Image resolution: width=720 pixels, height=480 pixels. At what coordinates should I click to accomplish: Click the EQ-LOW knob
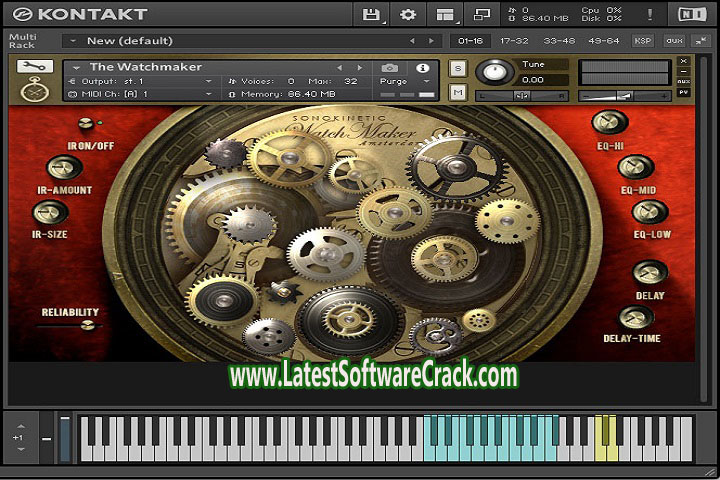pos(650,212)
